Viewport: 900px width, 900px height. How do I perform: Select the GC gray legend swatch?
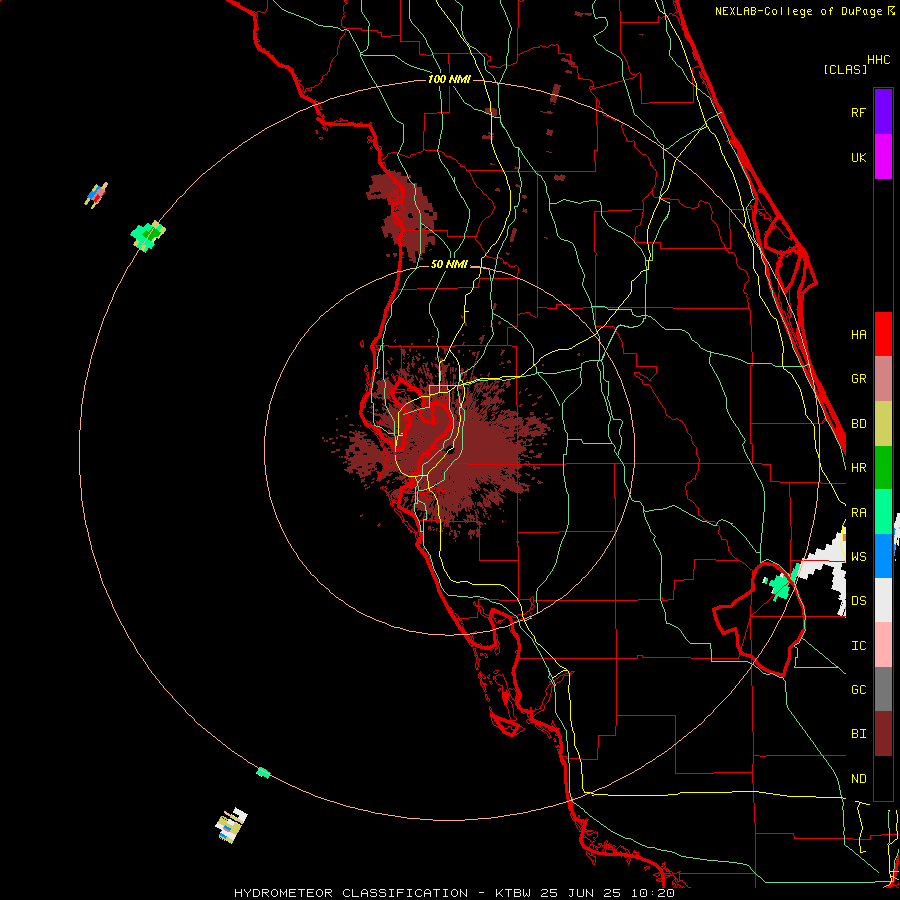pyautogui.click(x=883, y=689)
